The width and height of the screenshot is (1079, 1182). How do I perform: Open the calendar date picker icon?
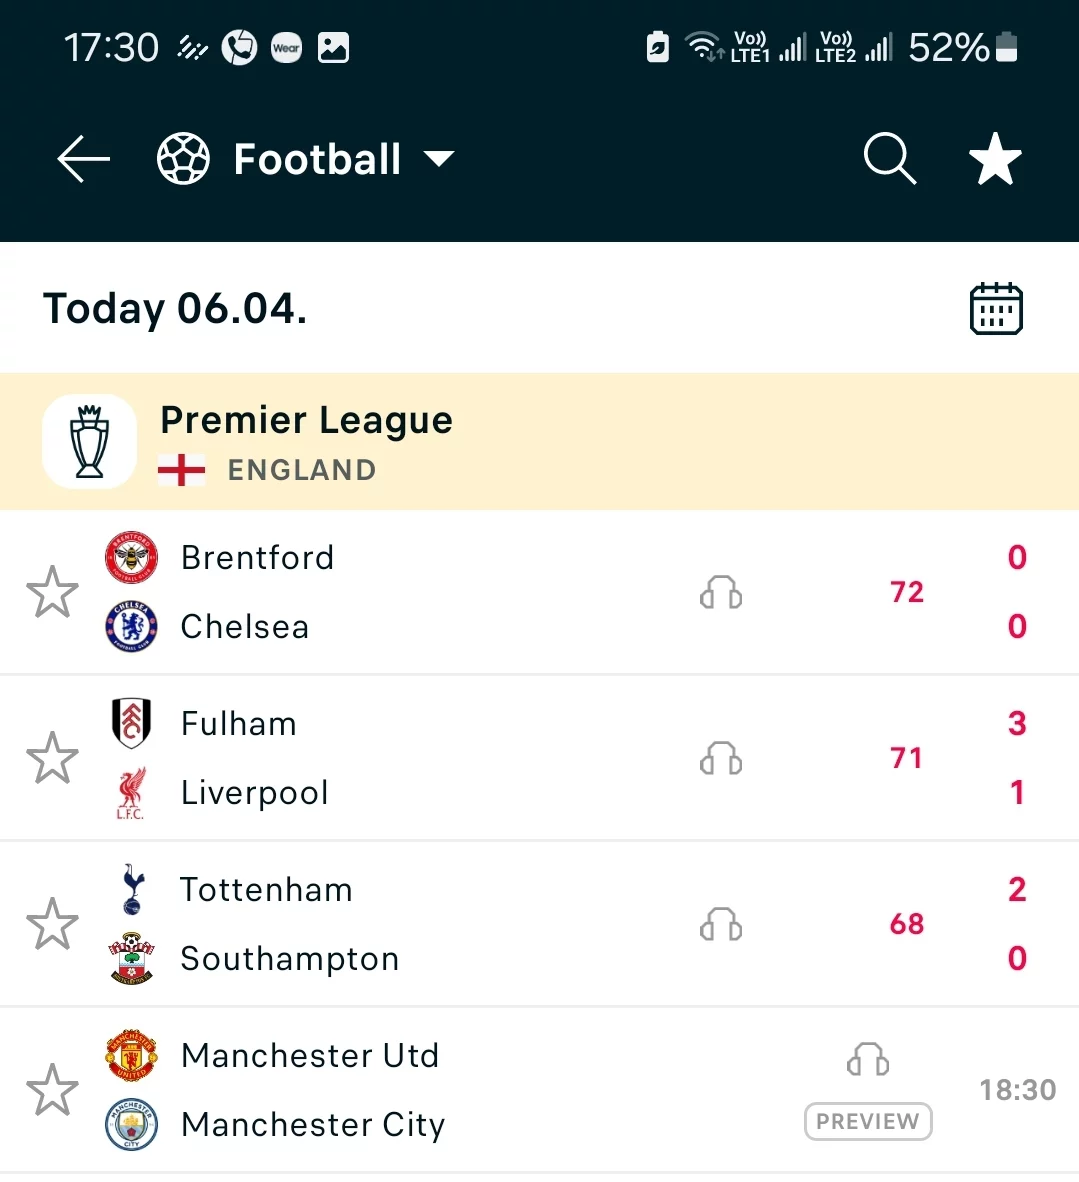point(996,309)
